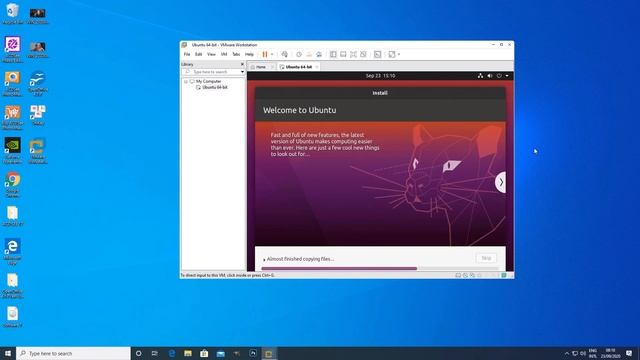Viewport: 640px width, 360px height.
Task: Open Microsoft Edge from the taskbar
Action: click(x=171, y=353)
